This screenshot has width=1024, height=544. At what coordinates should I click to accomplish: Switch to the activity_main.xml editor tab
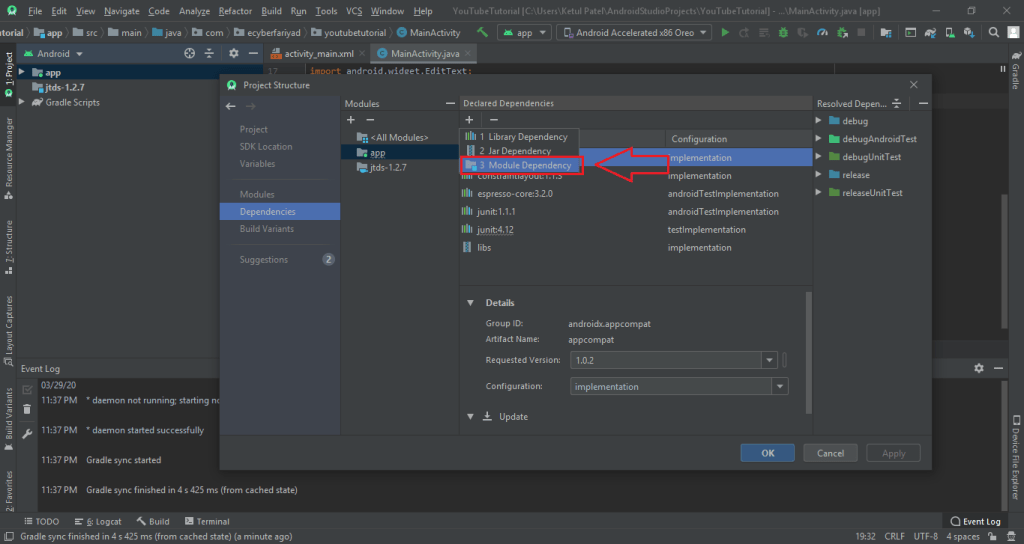pyautogui.click(x=318, y=53)
